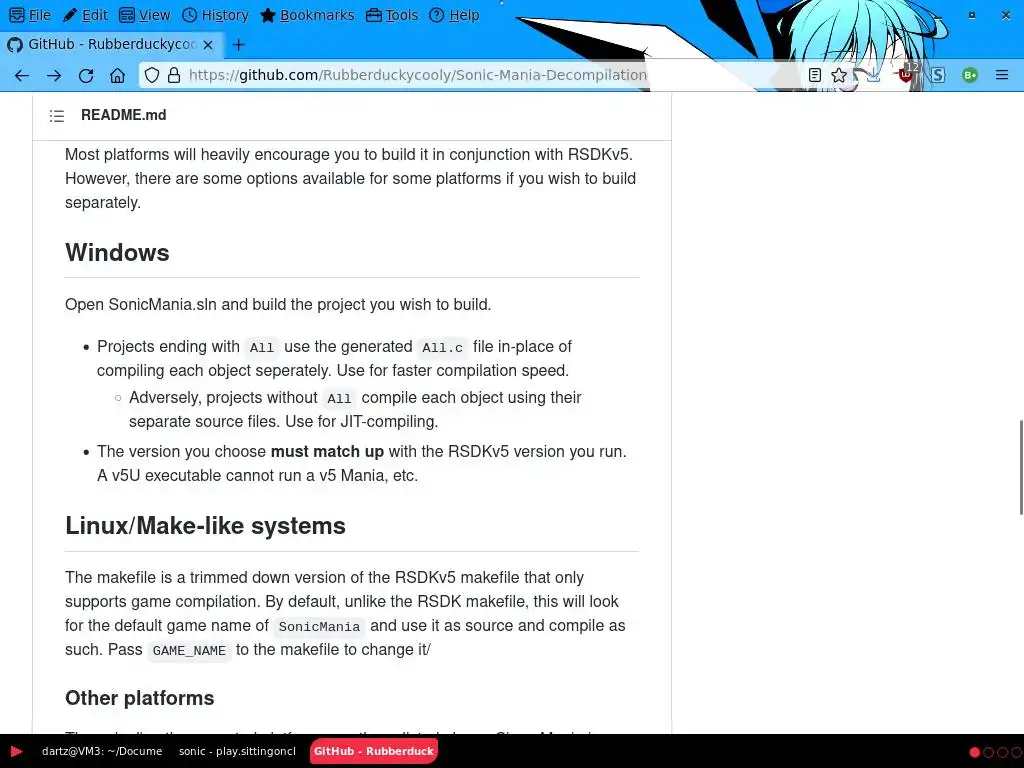Click the Other platforms heading
This screenshot has width=1024, height=768.
(x=139, y=698)
